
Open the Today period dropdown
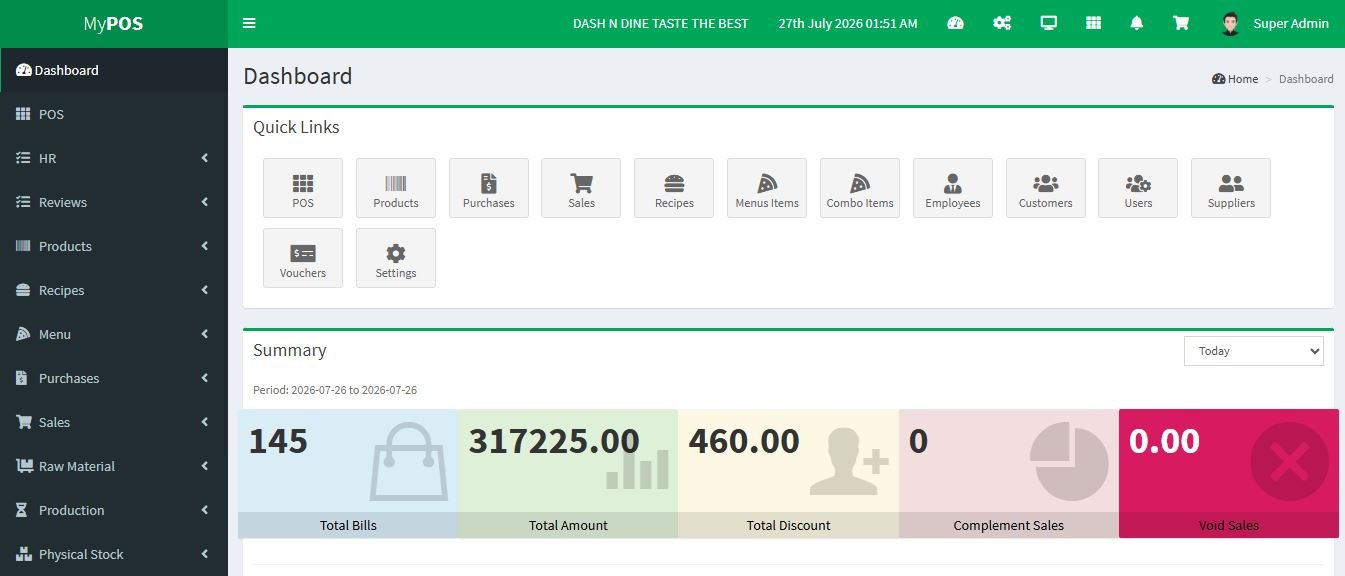[1254, 351]
